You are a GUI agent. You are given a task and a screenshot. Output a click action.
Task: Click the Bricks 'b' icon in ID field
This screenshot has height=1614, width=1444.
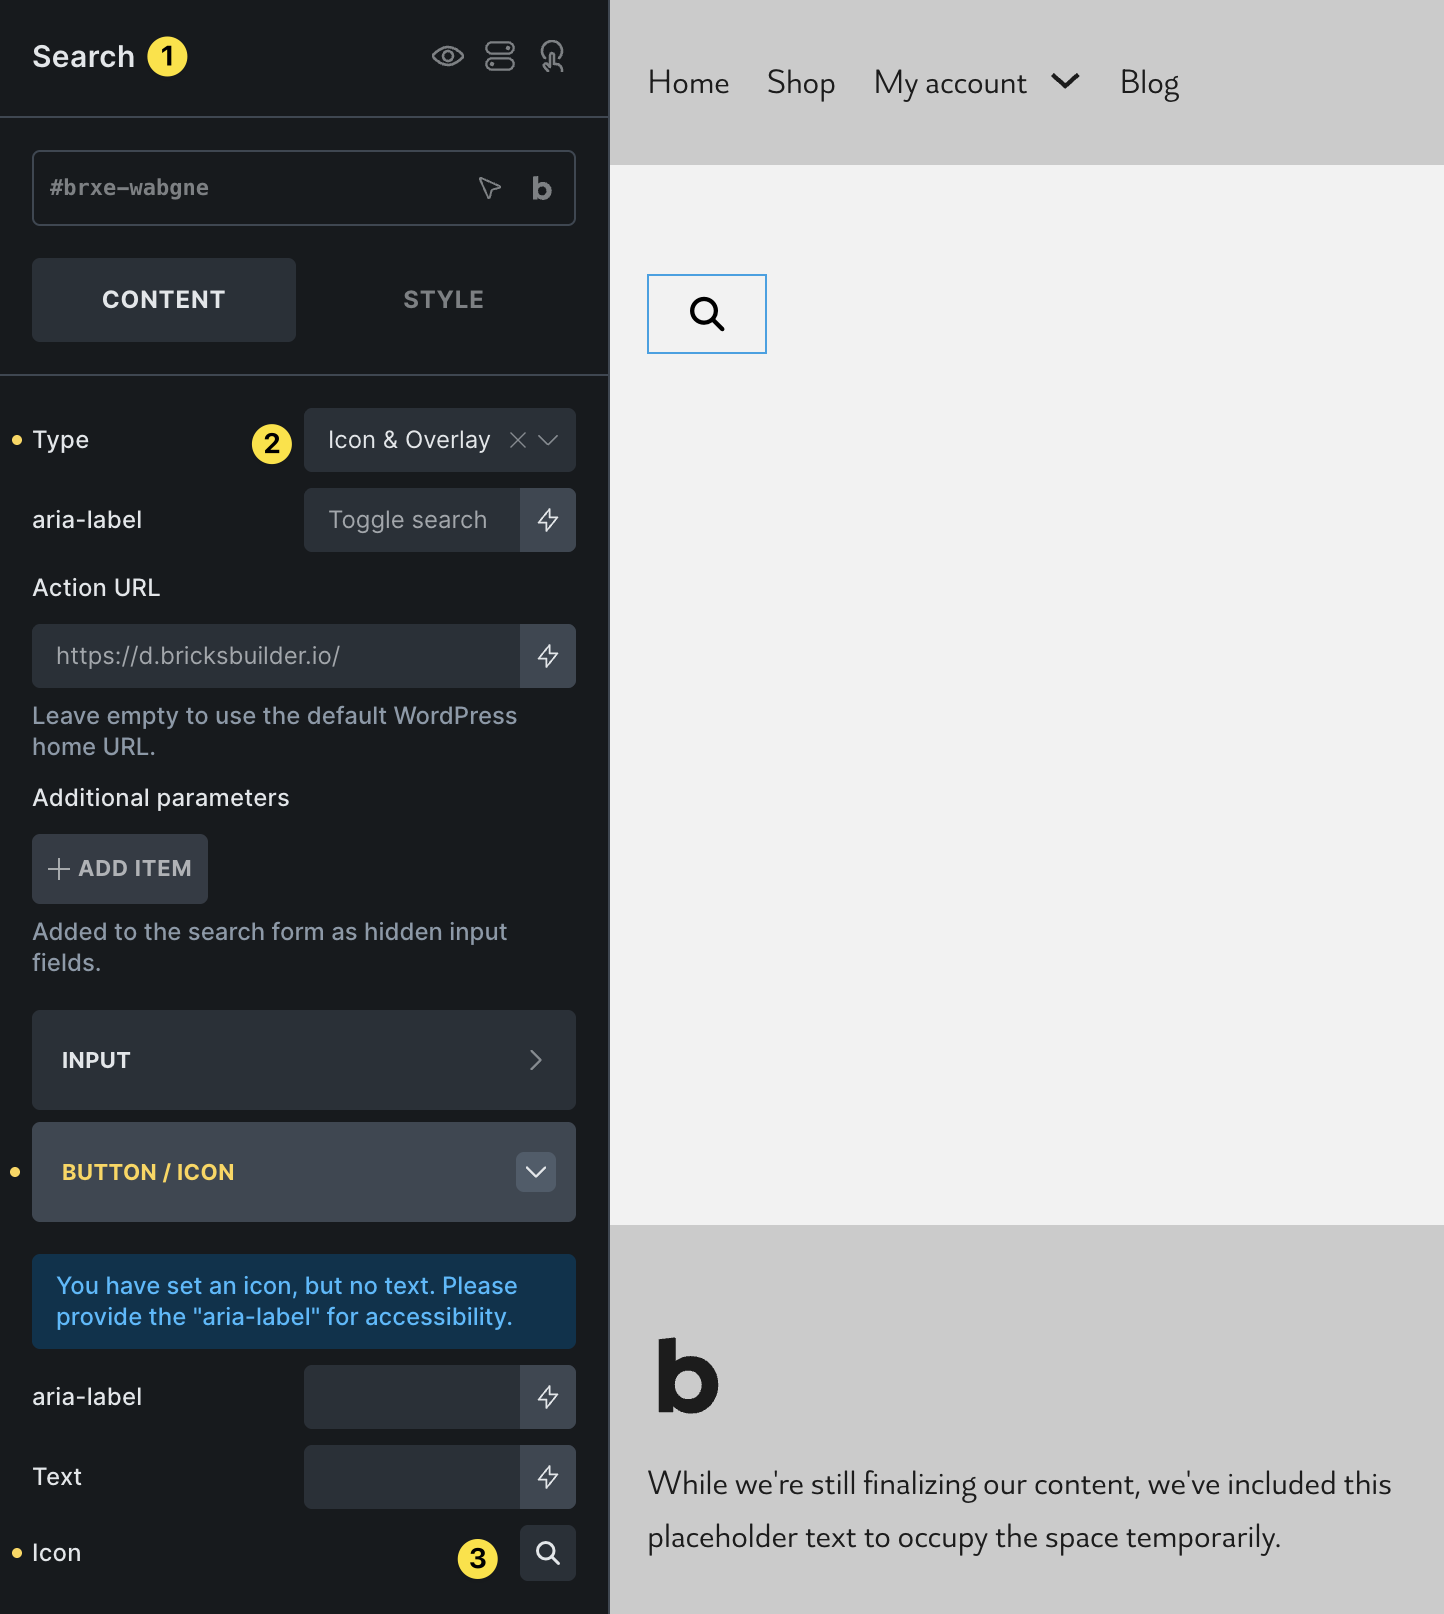click(x=541, y=188)
